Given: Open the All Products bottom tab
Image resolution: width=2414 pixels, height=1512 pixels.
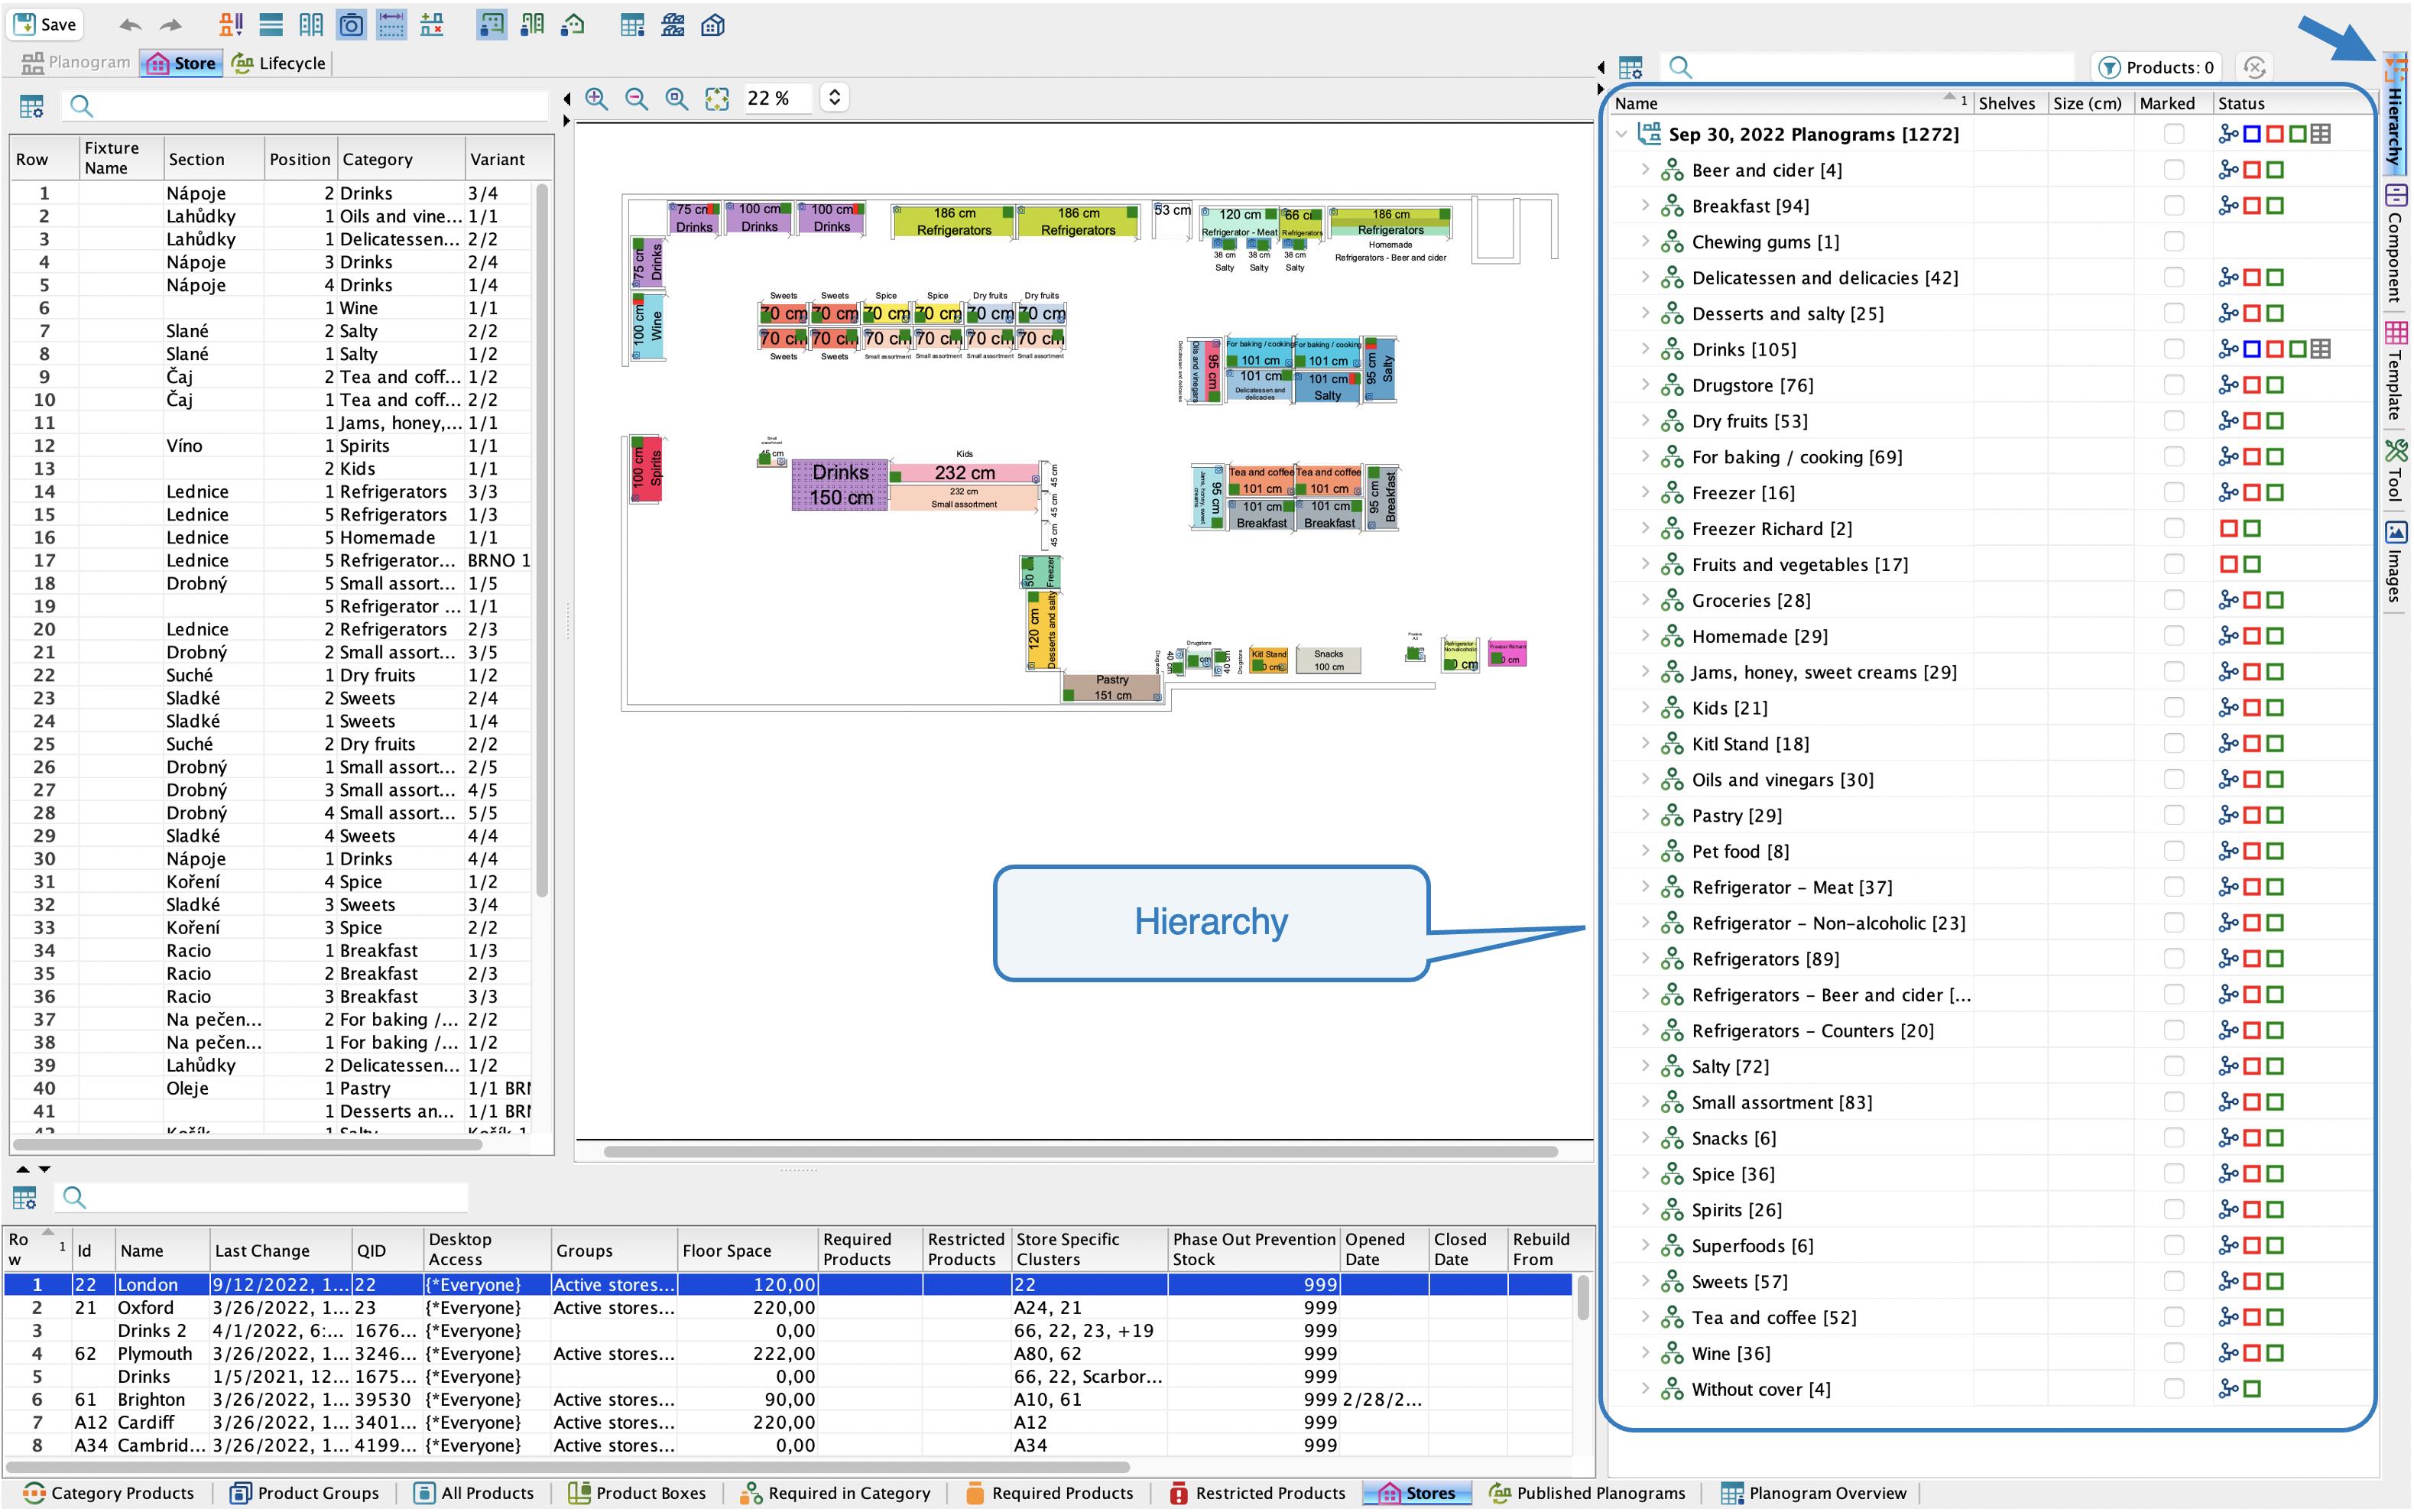Looking at the screenshot, I should tap(475, 1493).
